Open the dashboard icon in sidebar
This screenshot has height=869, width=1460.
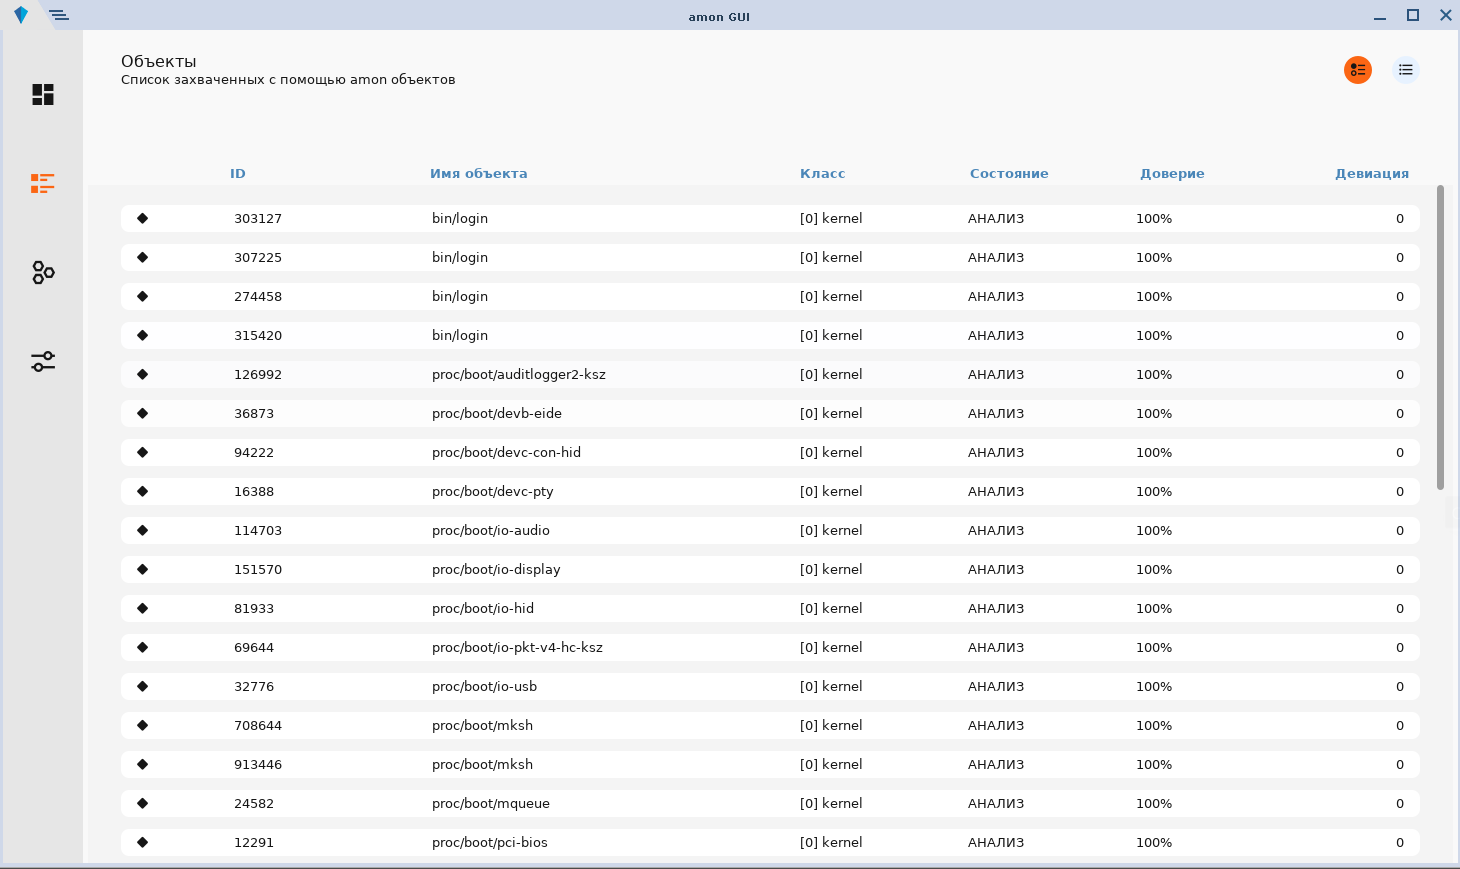[43, 95]
